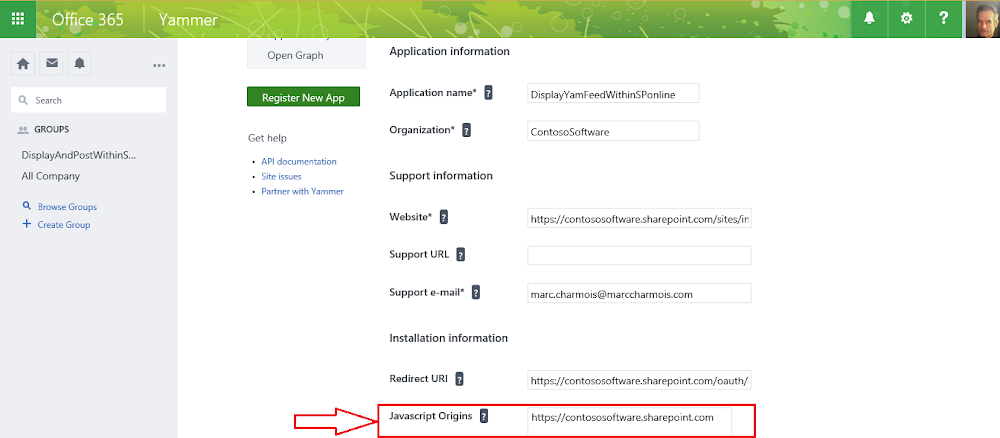Click the Redirect URI field
This screenshot has height=438, width=1000.
click(x=639, y=380)
